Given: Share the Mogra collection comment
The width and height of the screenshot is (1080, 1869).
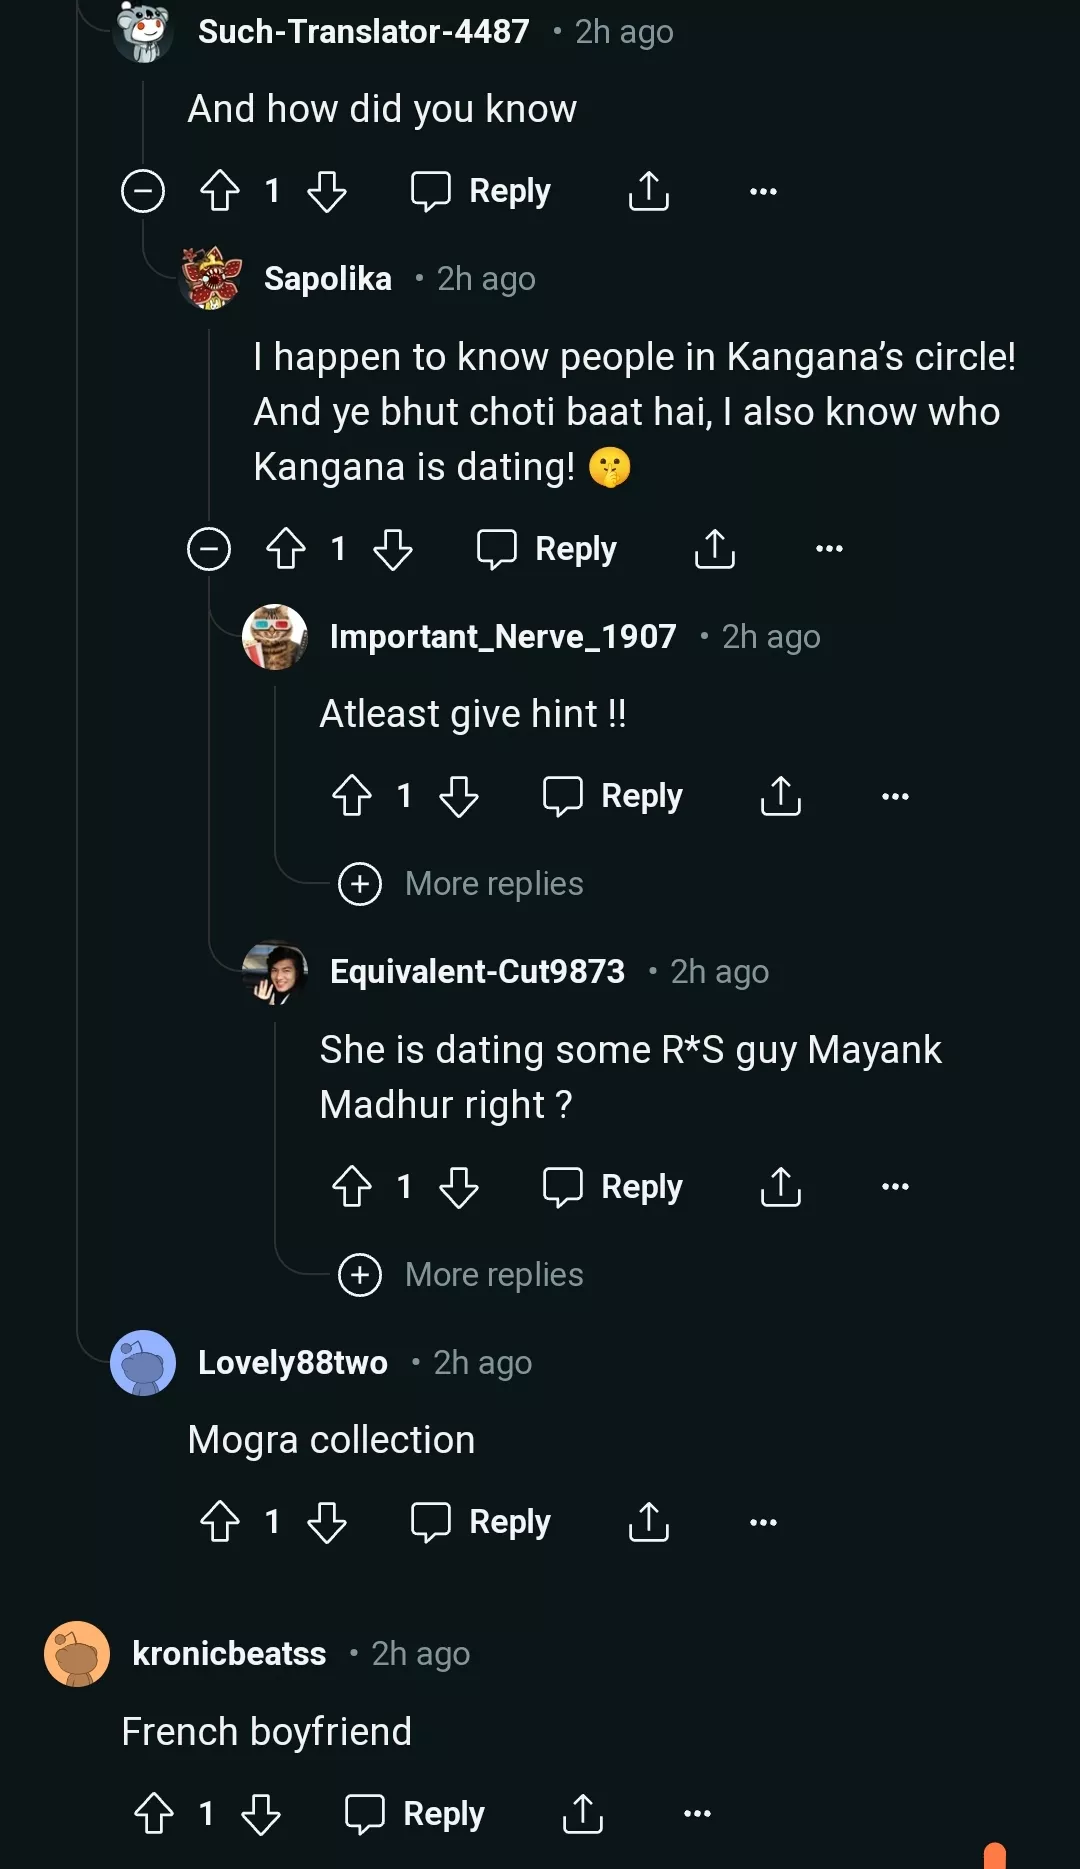Looking at the screenshot, I should [649, 1522].
